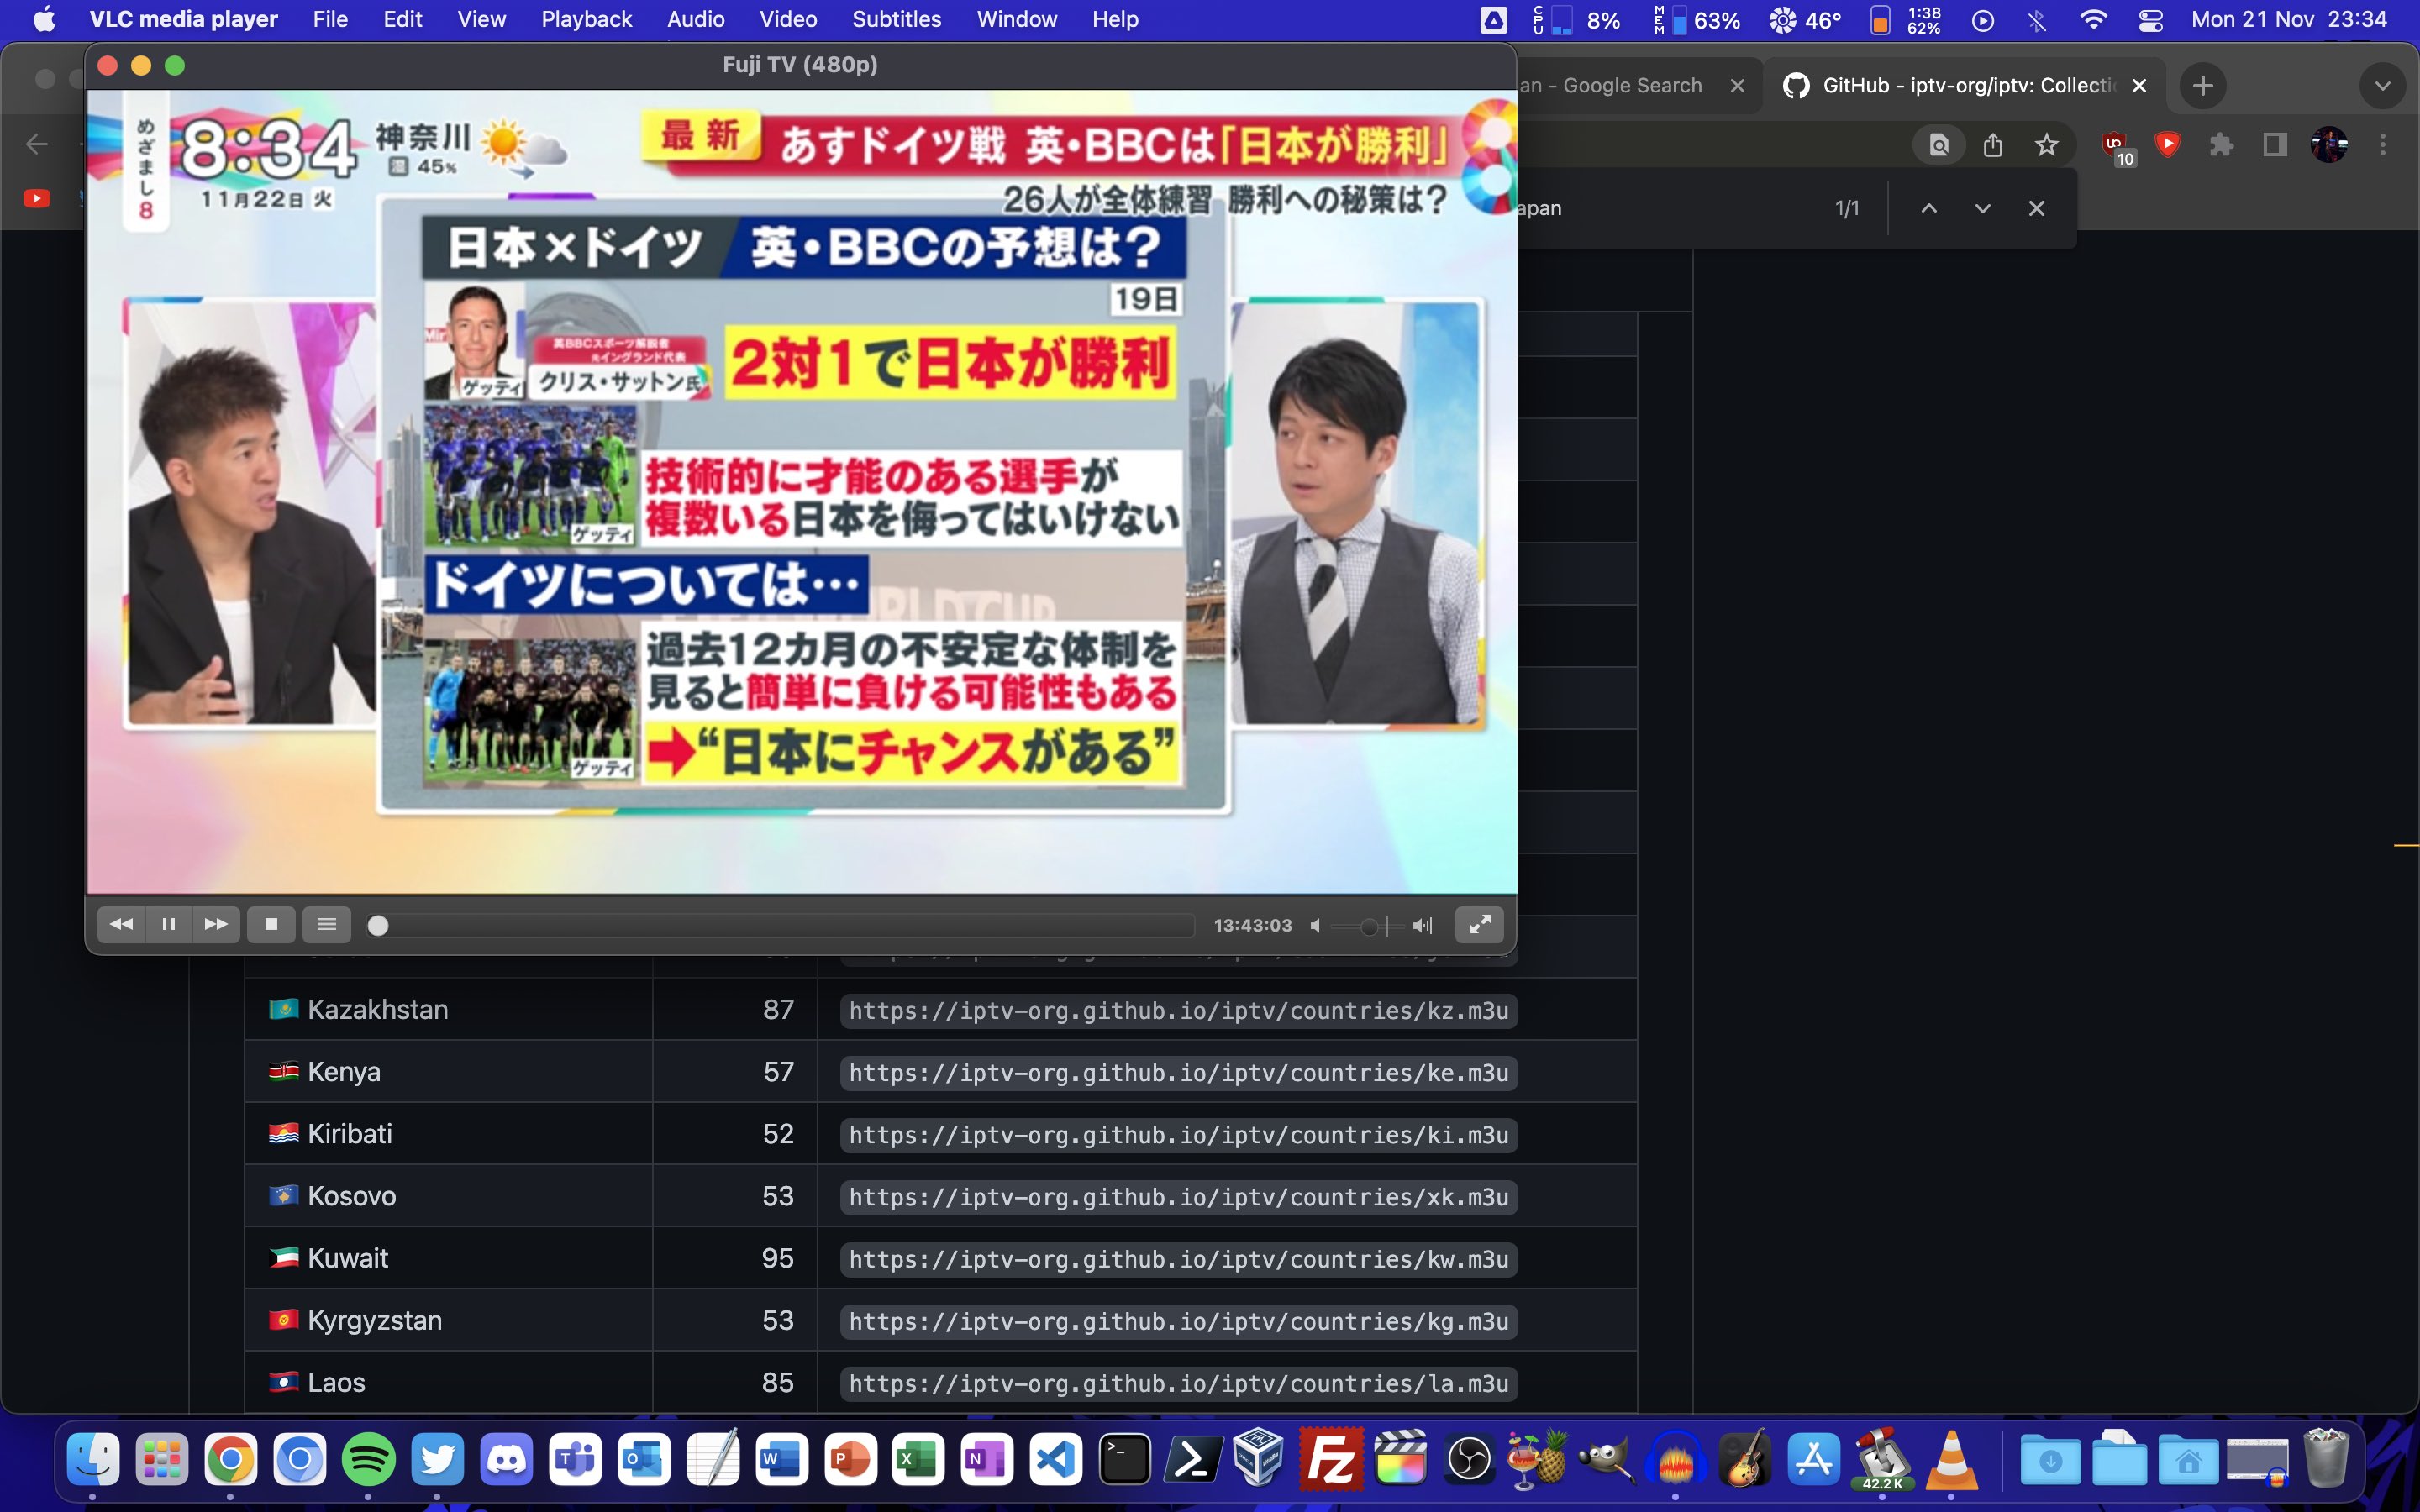Go to next find-in-page result
2420x1512 pixels.
coord(1982,208)
